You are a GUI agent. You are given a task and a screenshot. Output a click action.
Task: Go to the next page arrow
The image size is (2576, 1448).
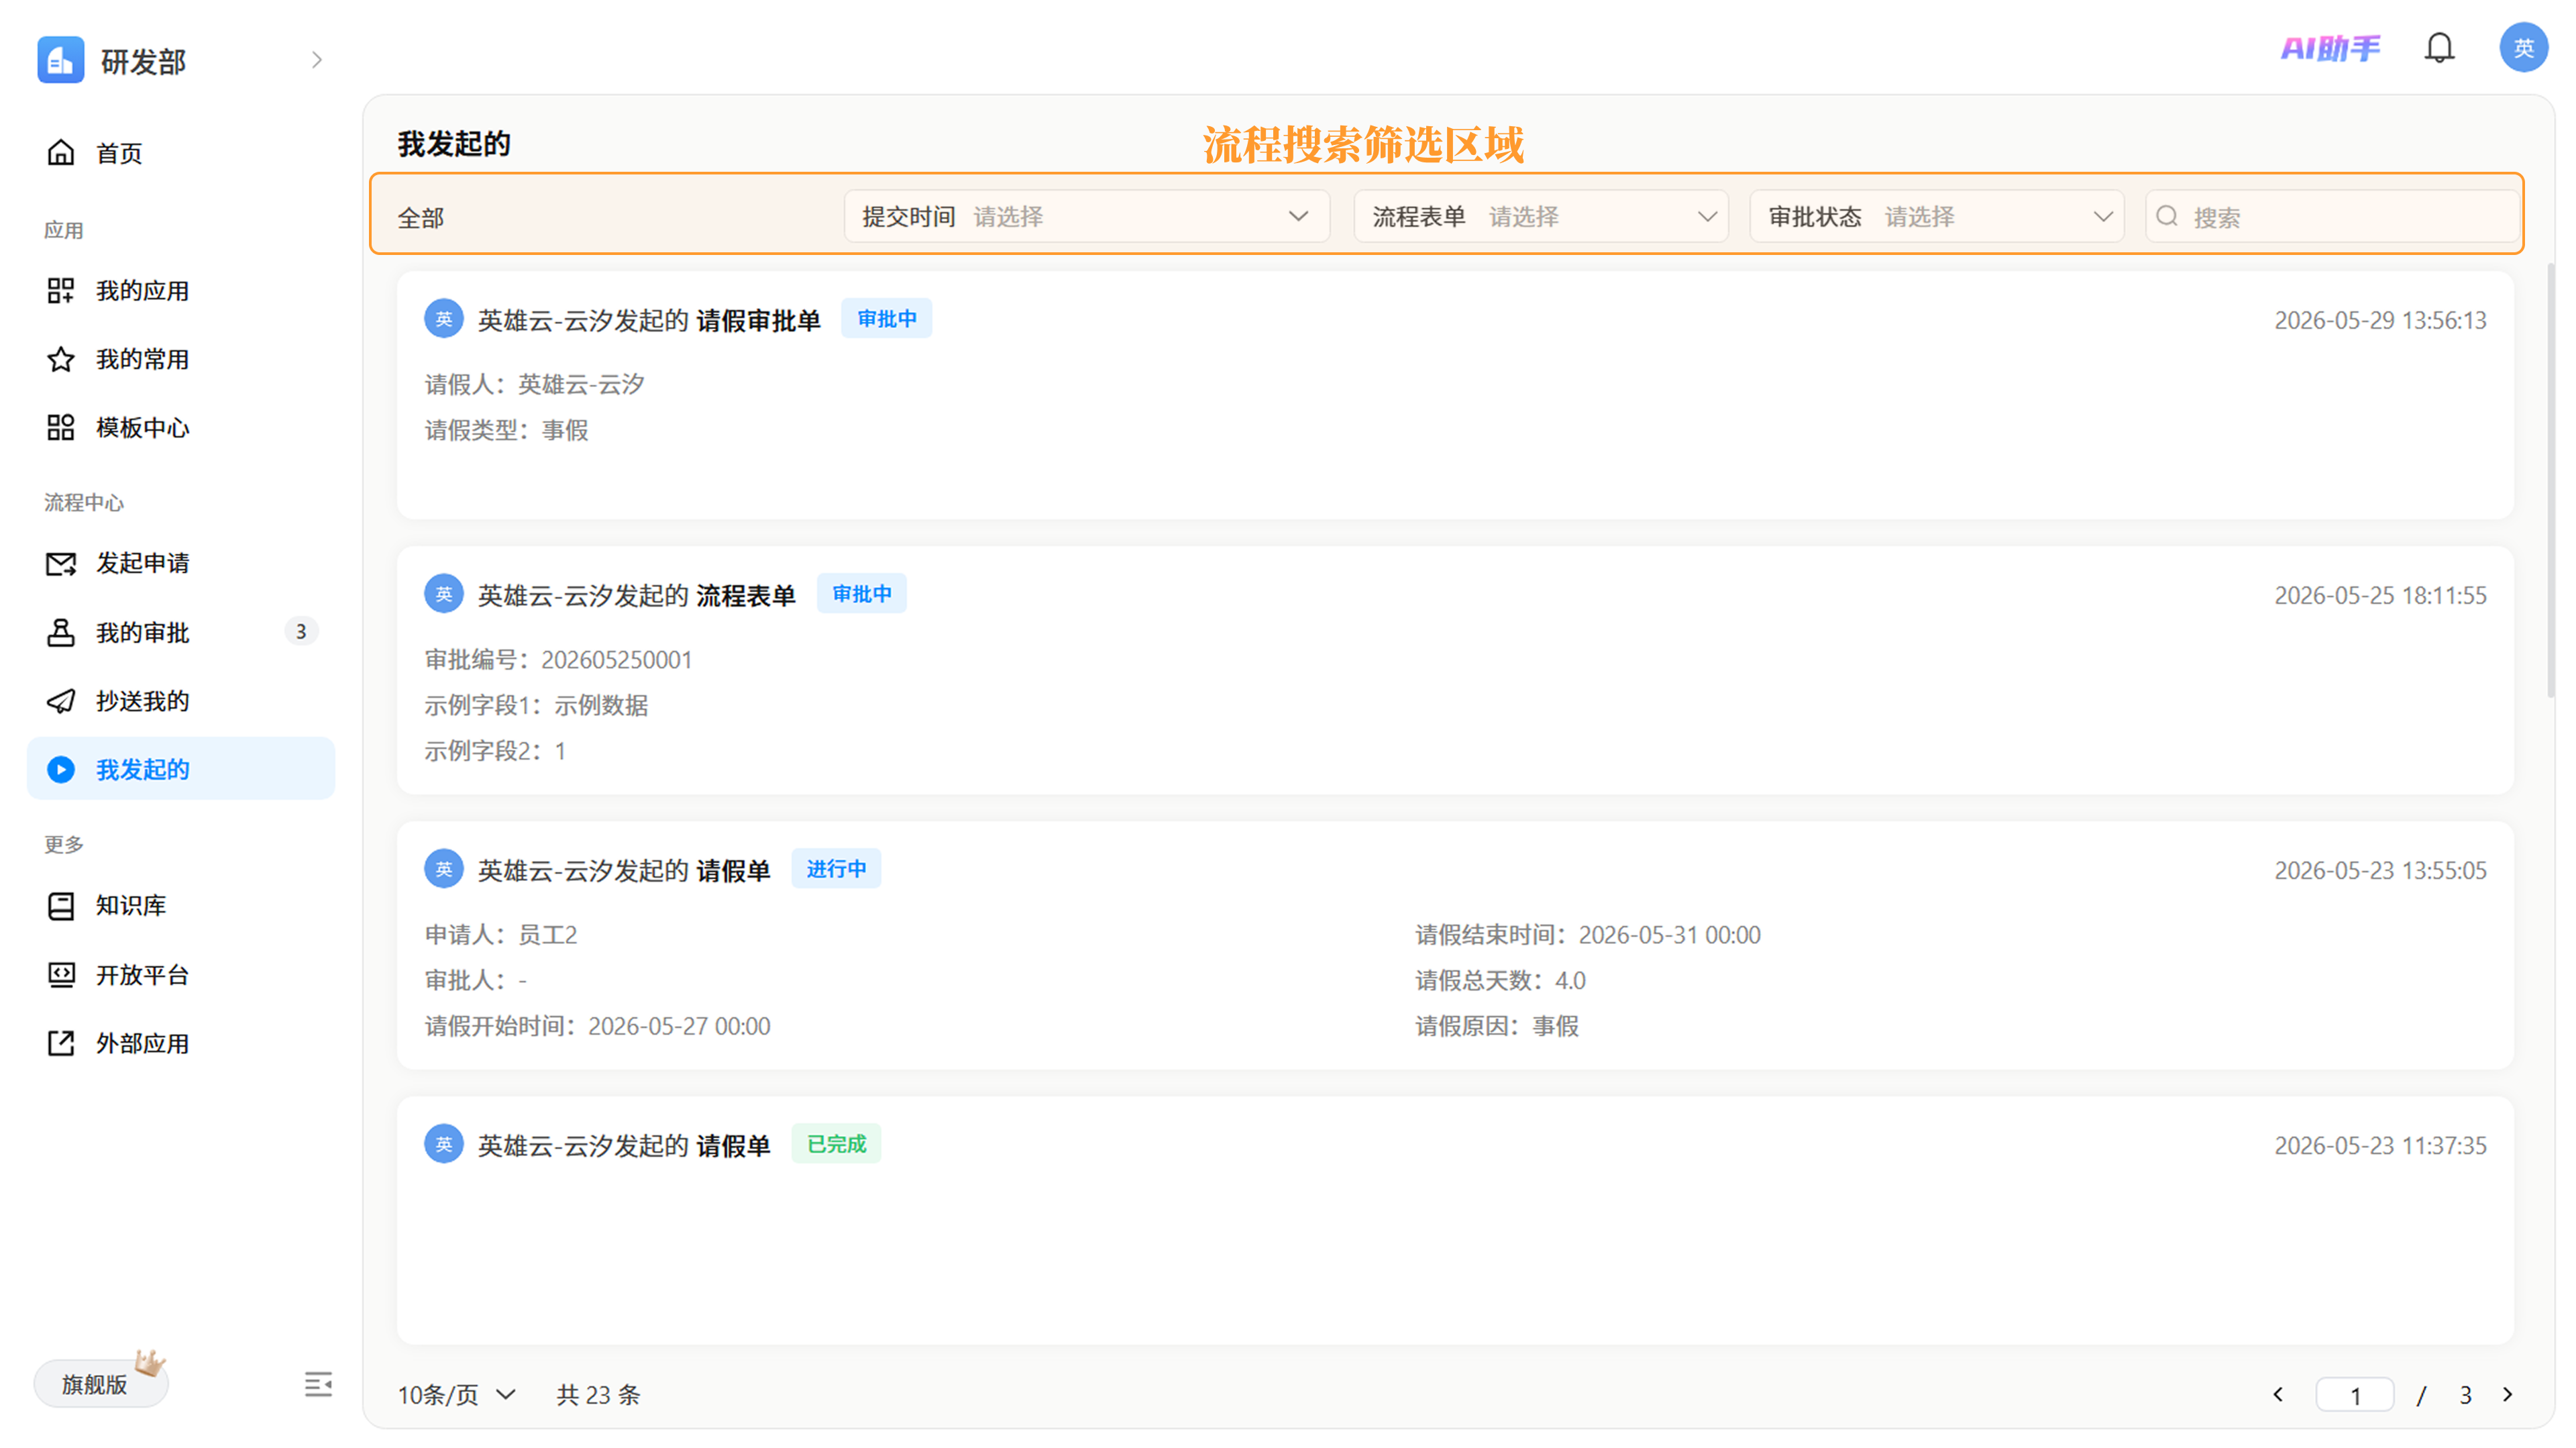2508,1394
